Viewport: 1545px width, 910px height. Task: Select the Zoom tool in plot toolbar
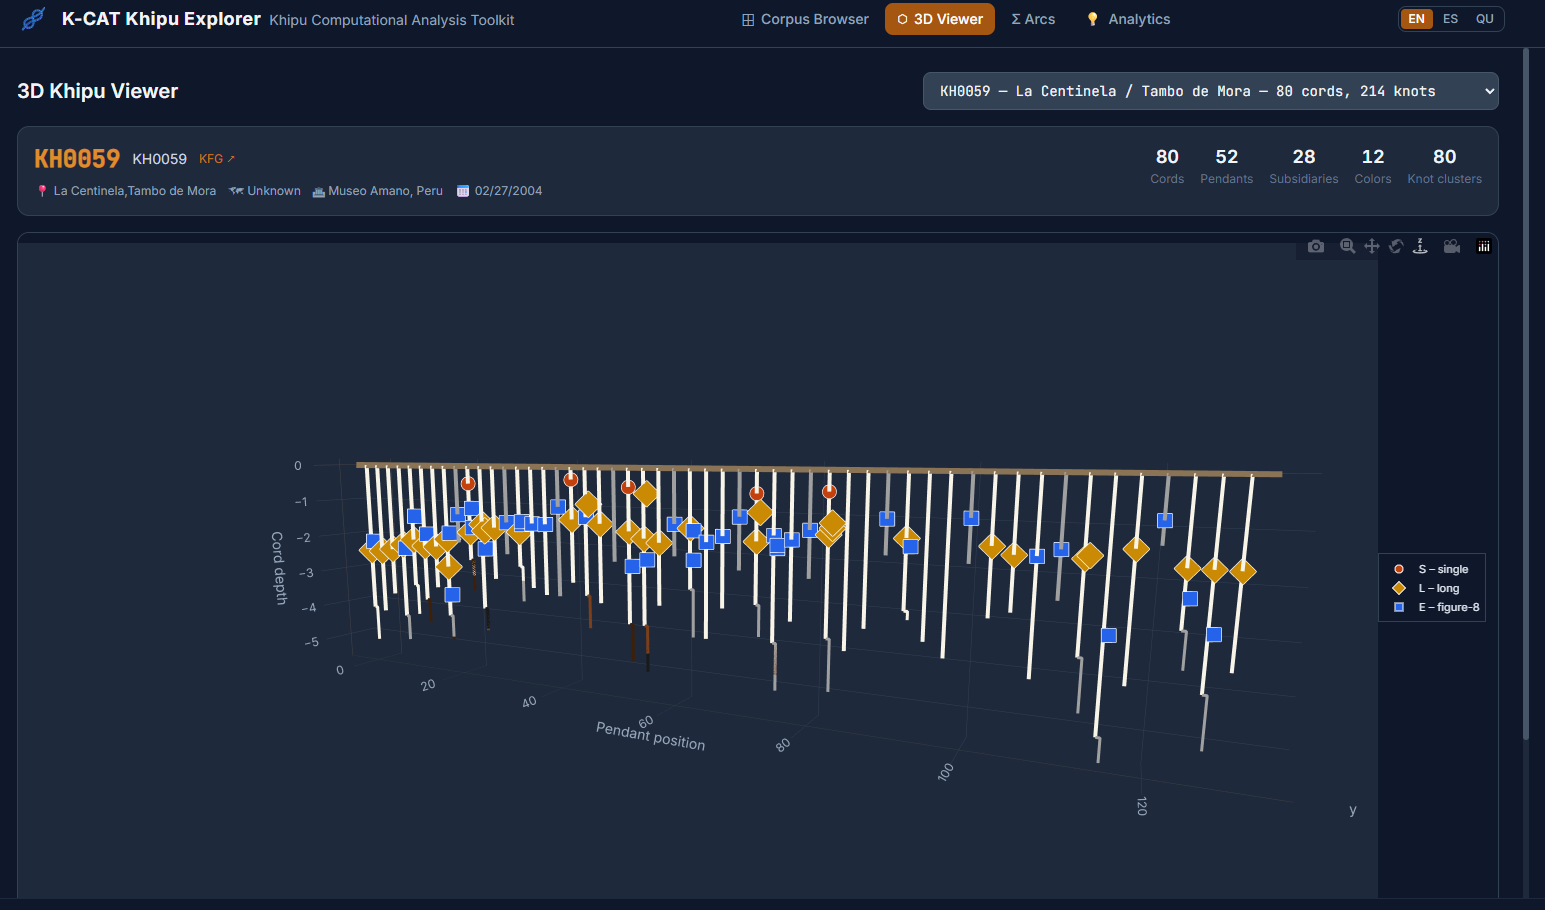[1347, 247]
